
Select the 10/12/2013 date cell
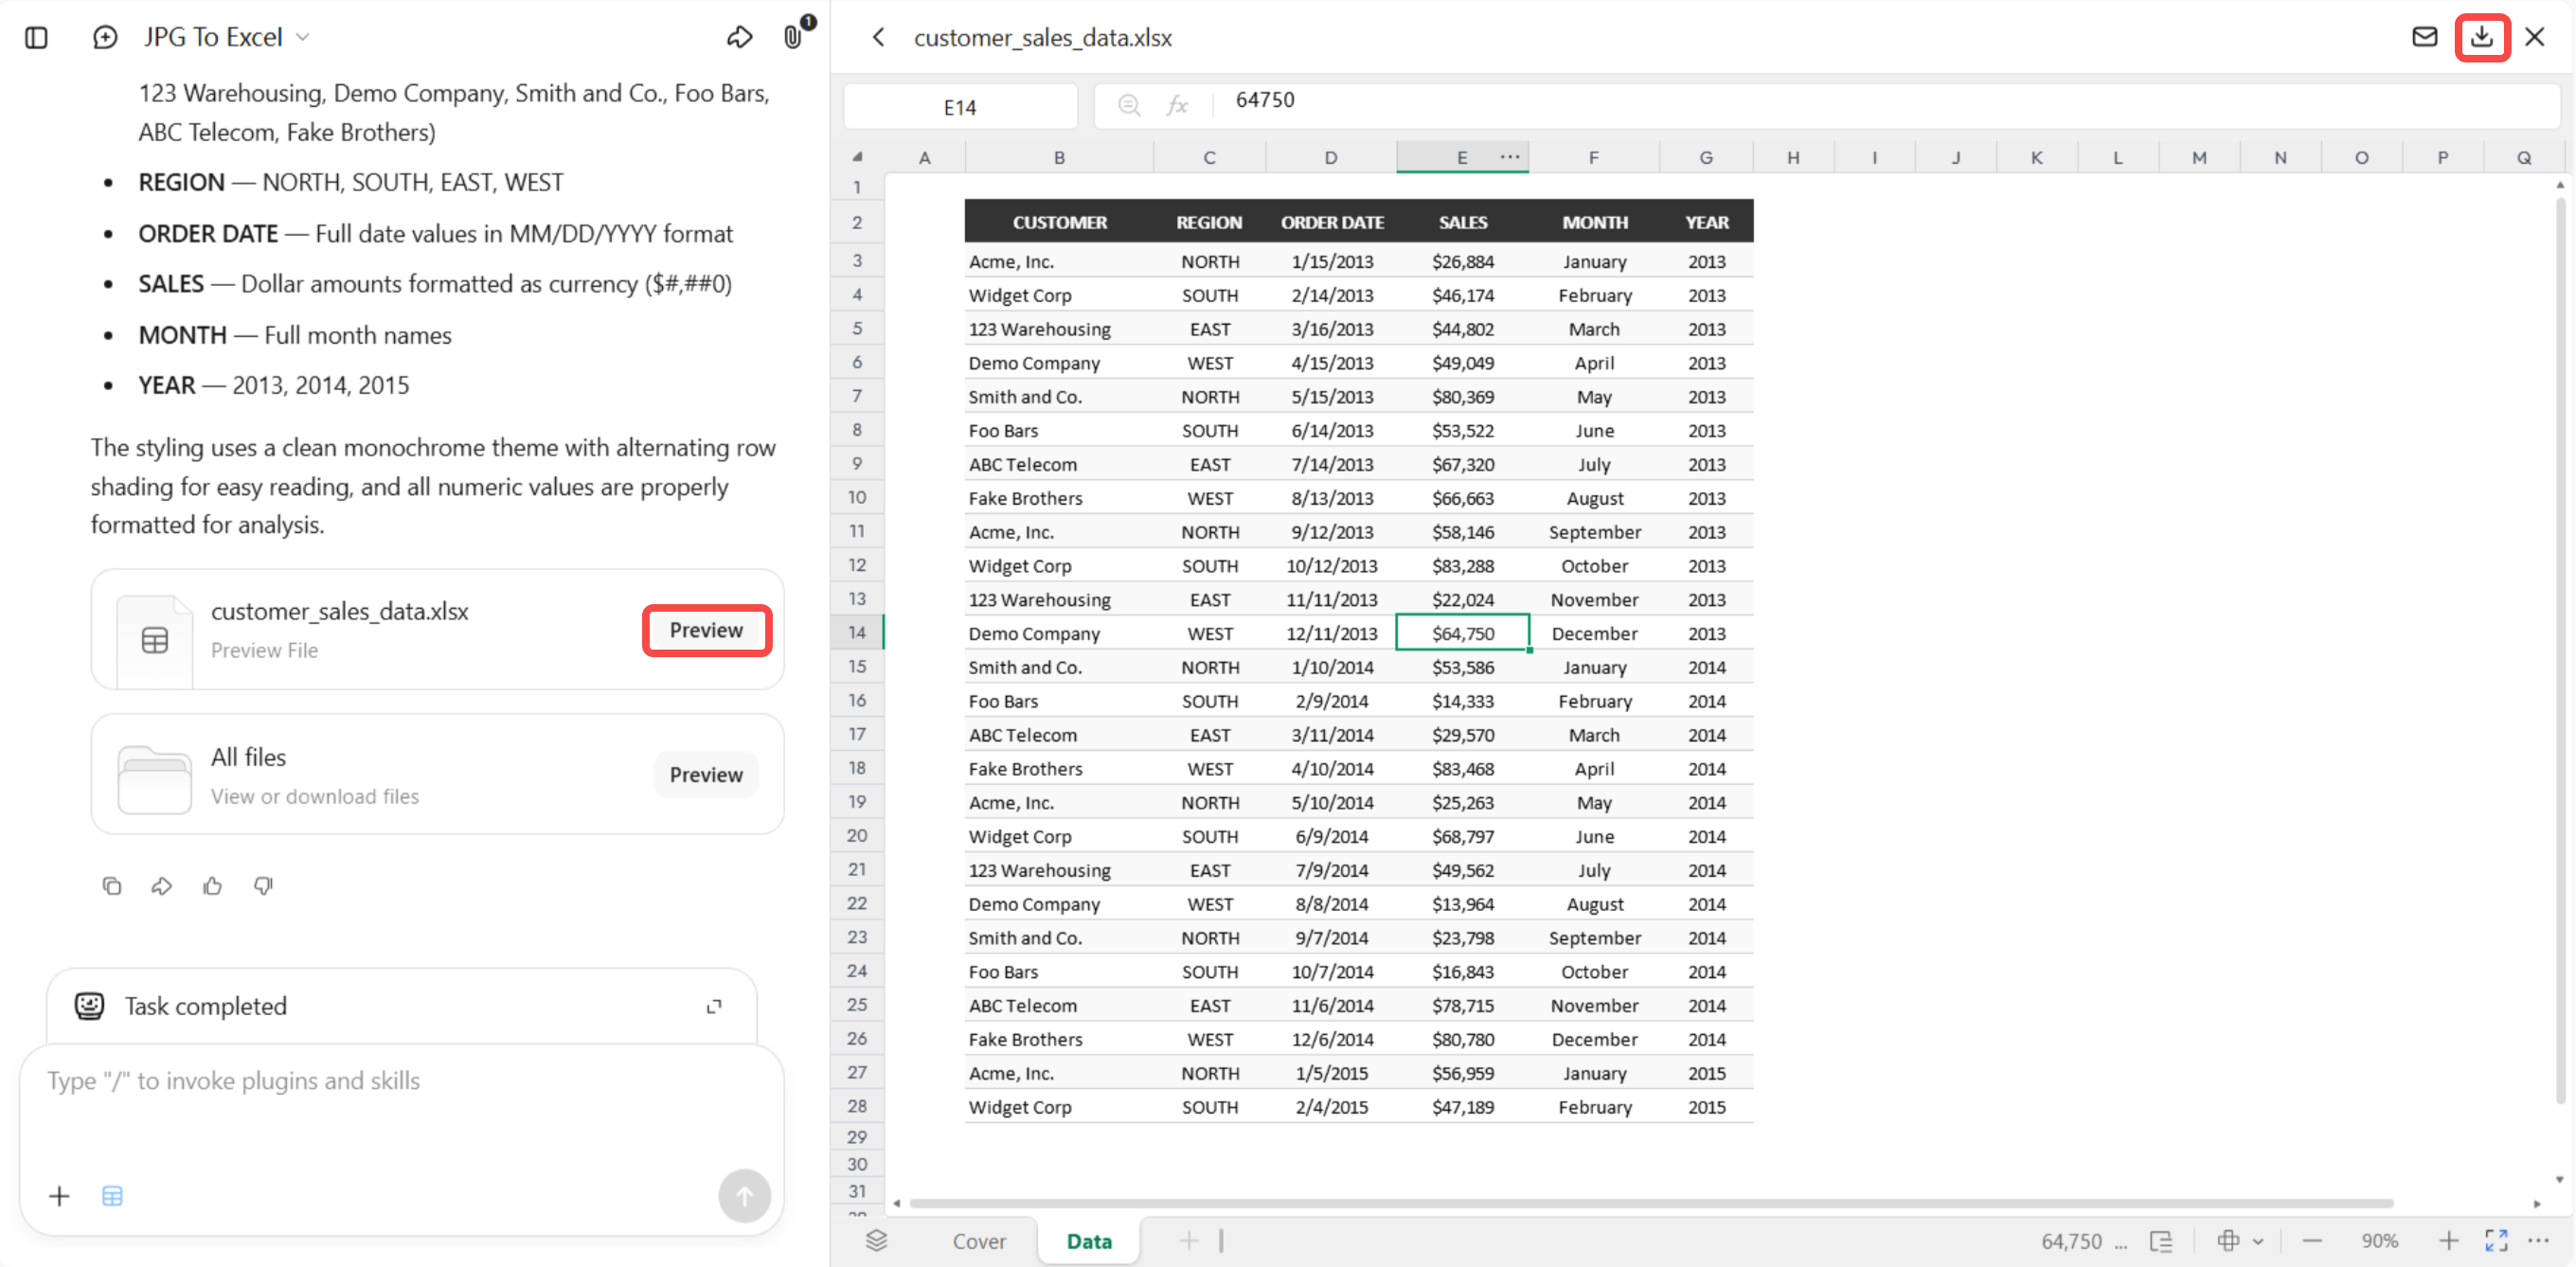pyautogui.click(x=1331, y=566)
